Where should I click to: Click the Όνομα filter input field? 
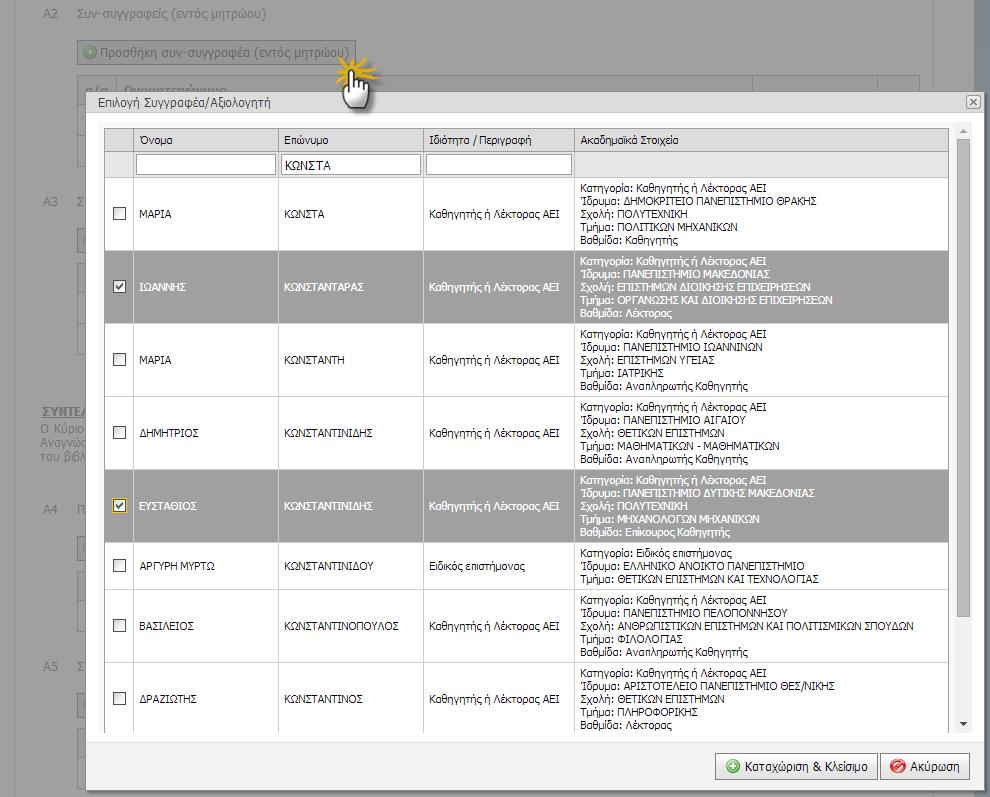point(206,165)
